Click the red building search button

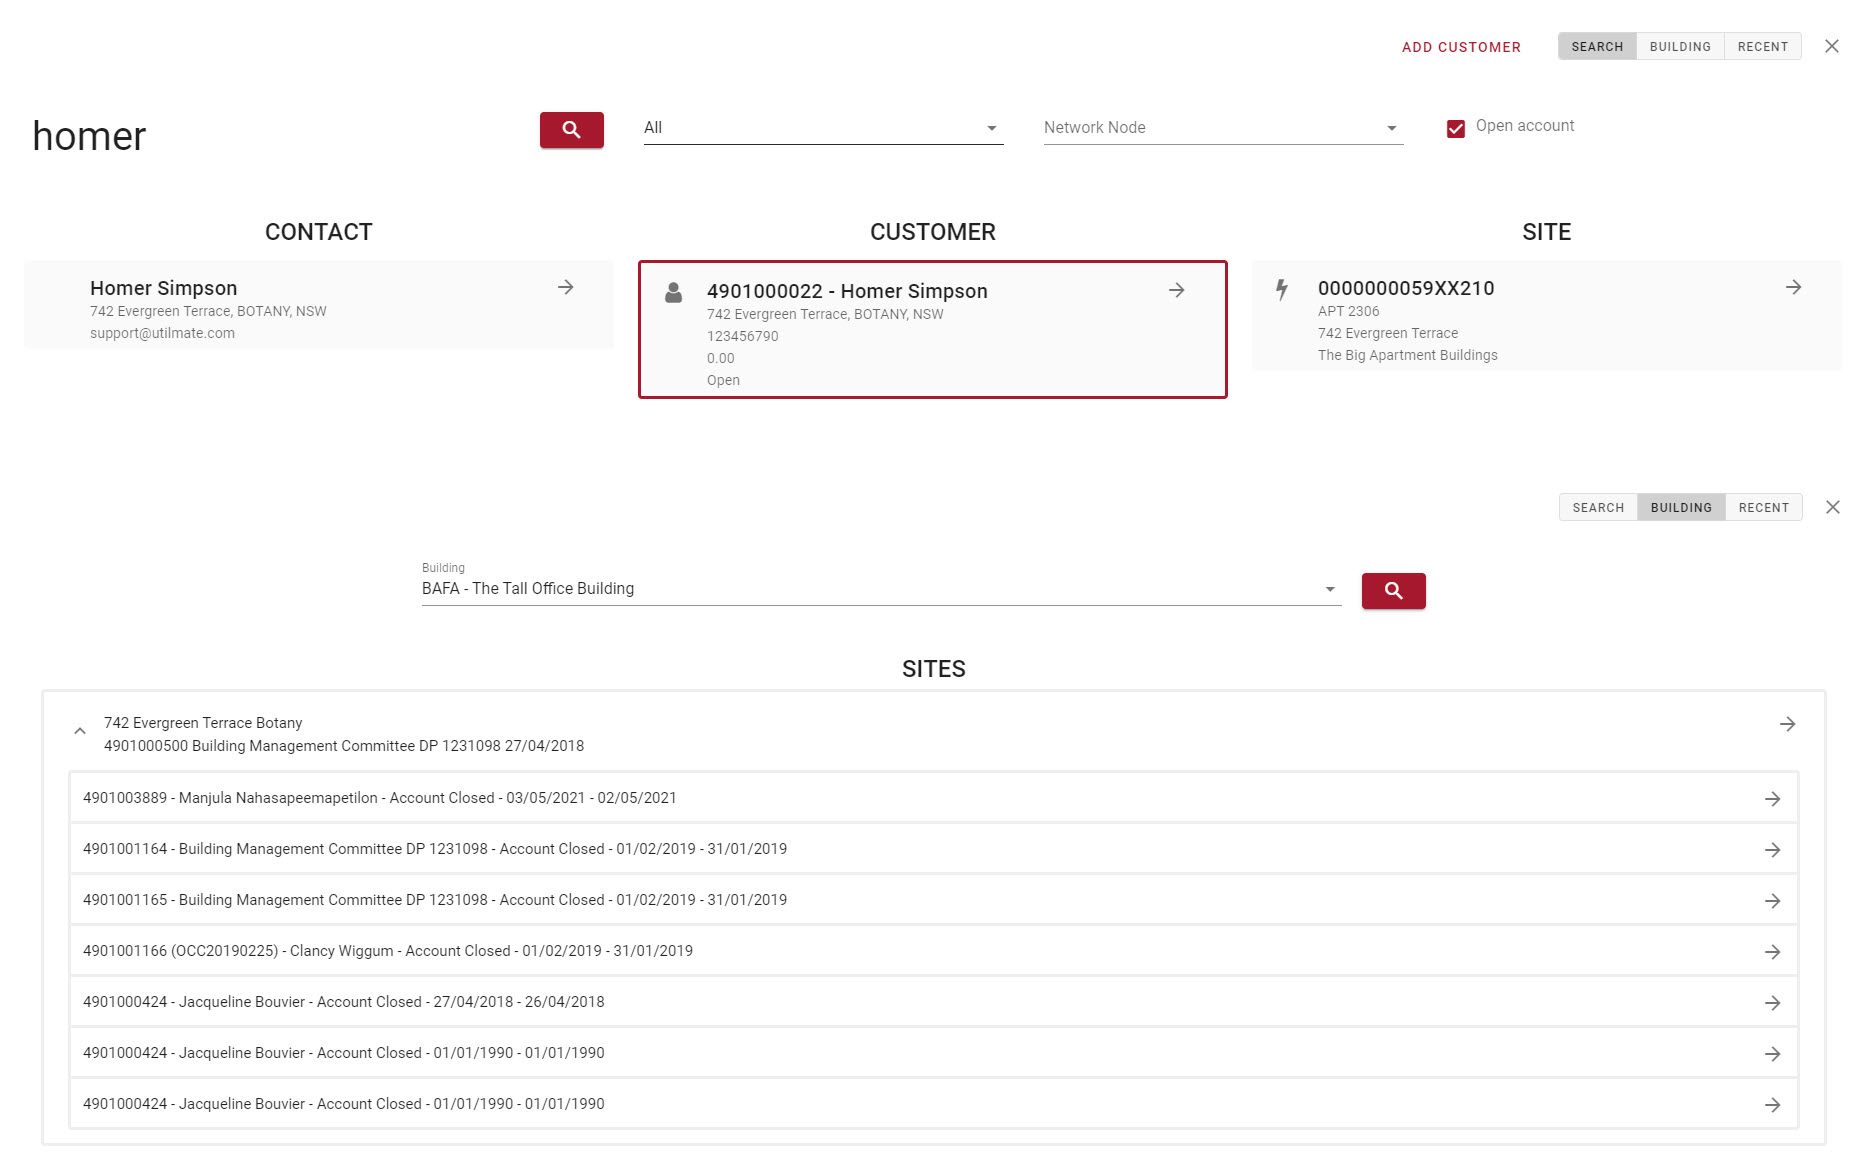point(1393,591)
